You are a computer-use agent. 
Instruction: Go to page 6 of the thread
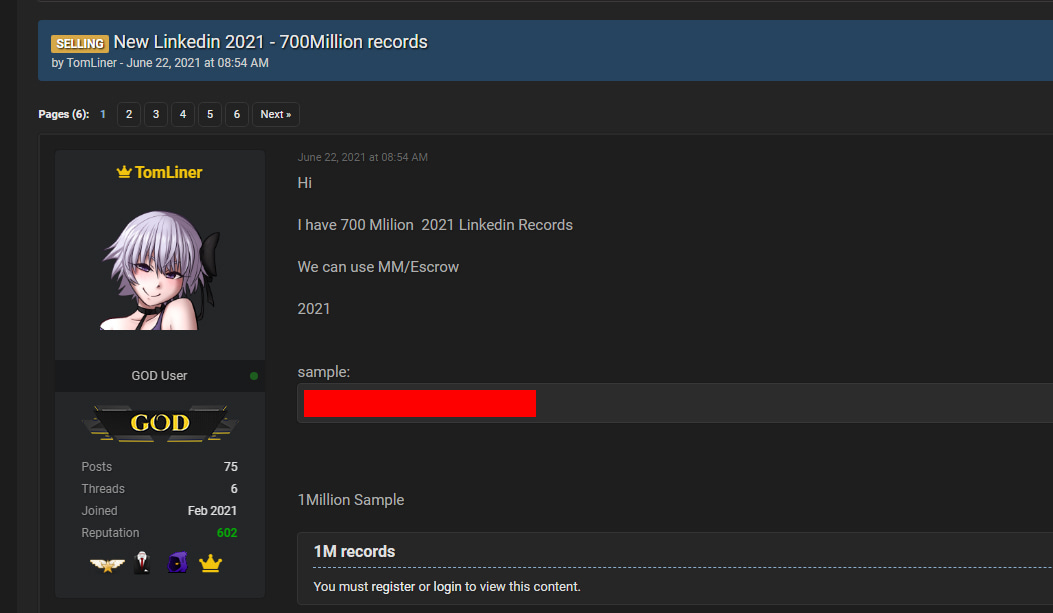236,114
